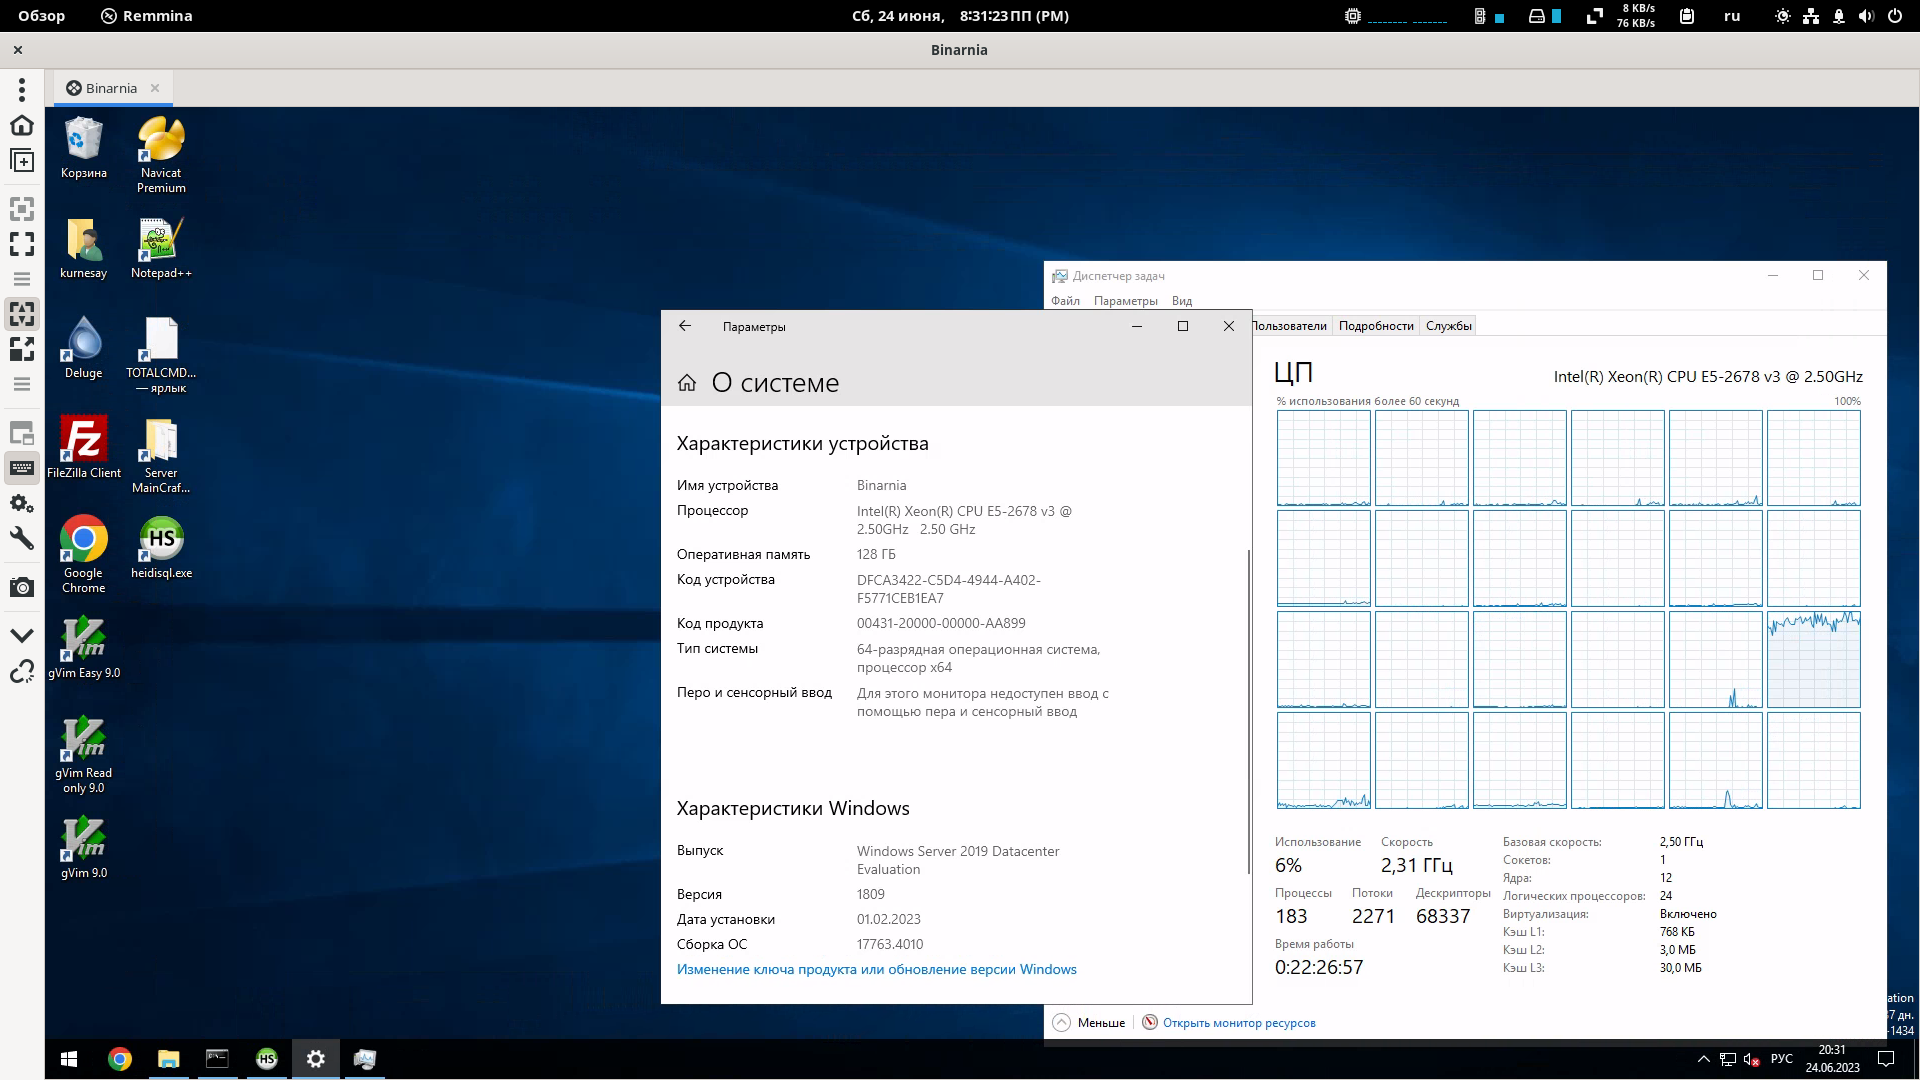Toggle scaled mode in Remmina sidebar
The image size is (1920, 1080).
(22, 348)
